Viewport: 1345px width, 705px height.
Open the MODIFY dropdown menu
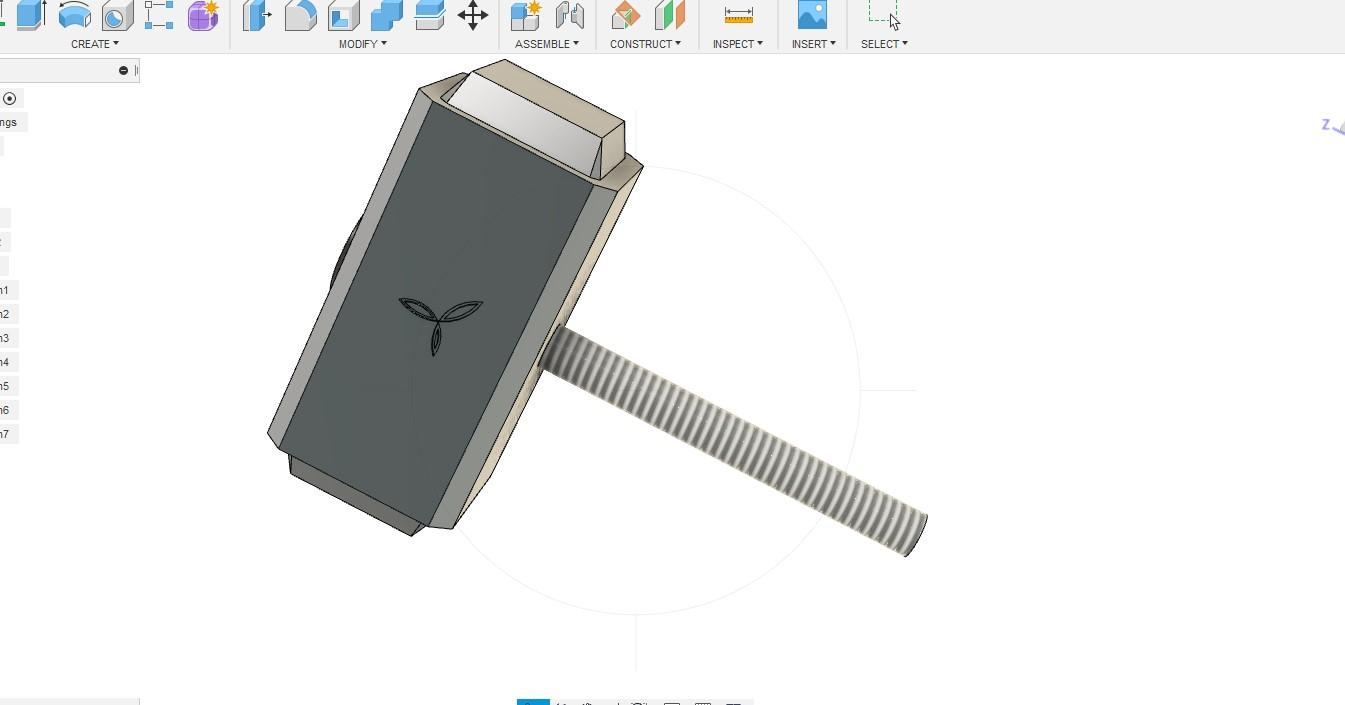362,44
